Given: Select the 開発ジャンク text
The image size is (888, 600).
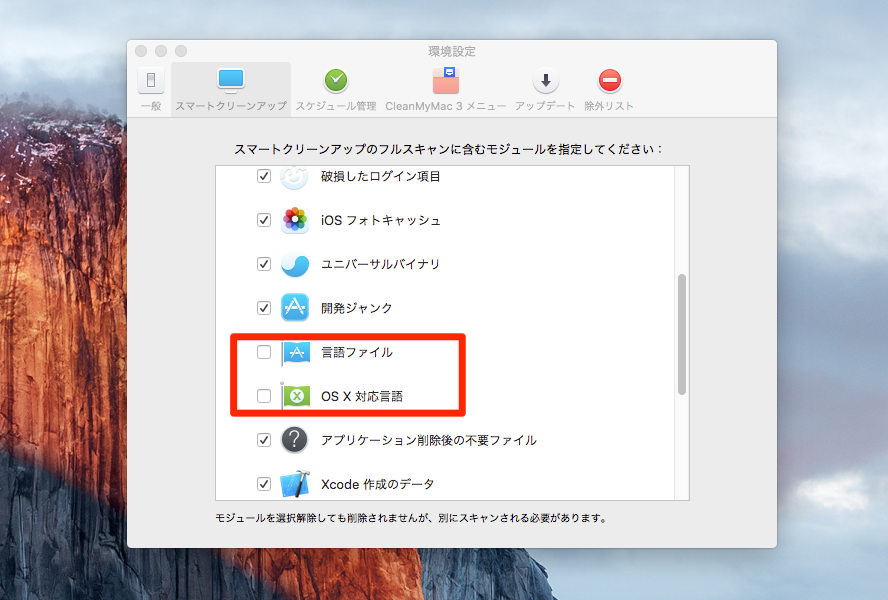Looking at the screenshot, I should pyautogui.click(x=357, y=308).
